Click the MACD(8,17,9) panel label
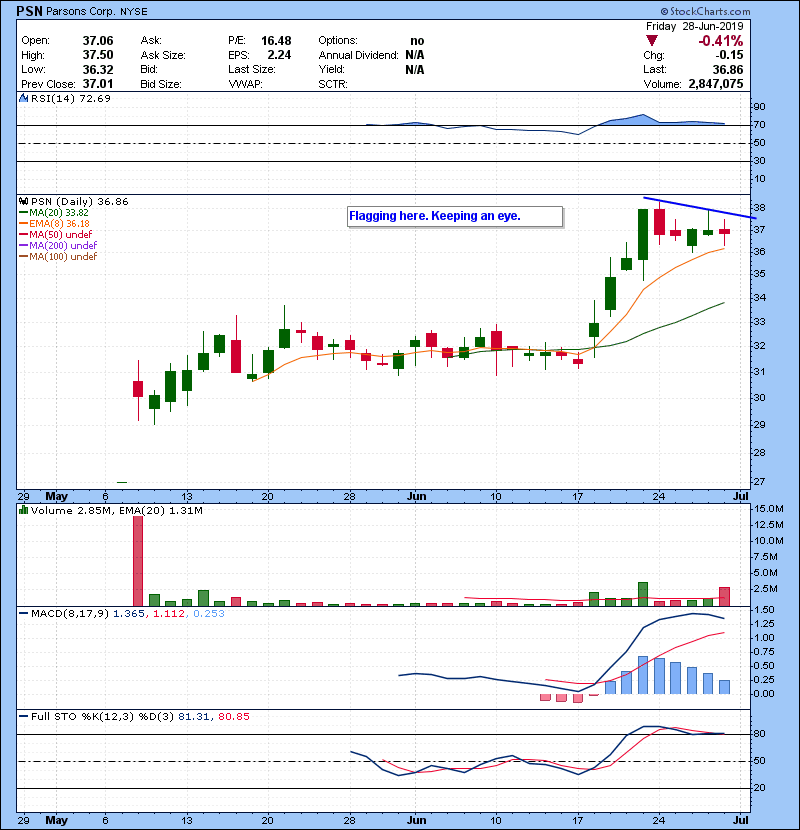The image size is (800, 830). pyautogui.click(x=70, y=614)
